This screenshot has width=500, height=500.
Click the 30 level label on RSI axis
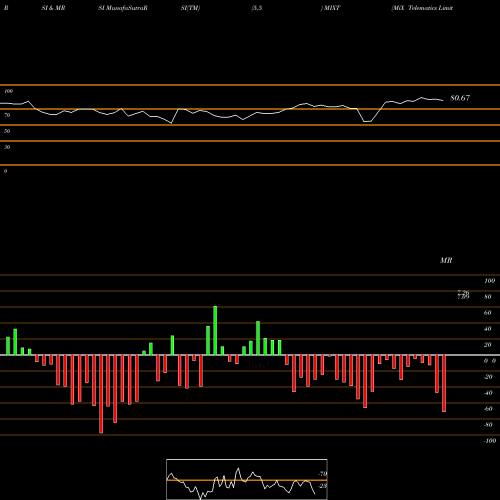click(x=7, y=147)
